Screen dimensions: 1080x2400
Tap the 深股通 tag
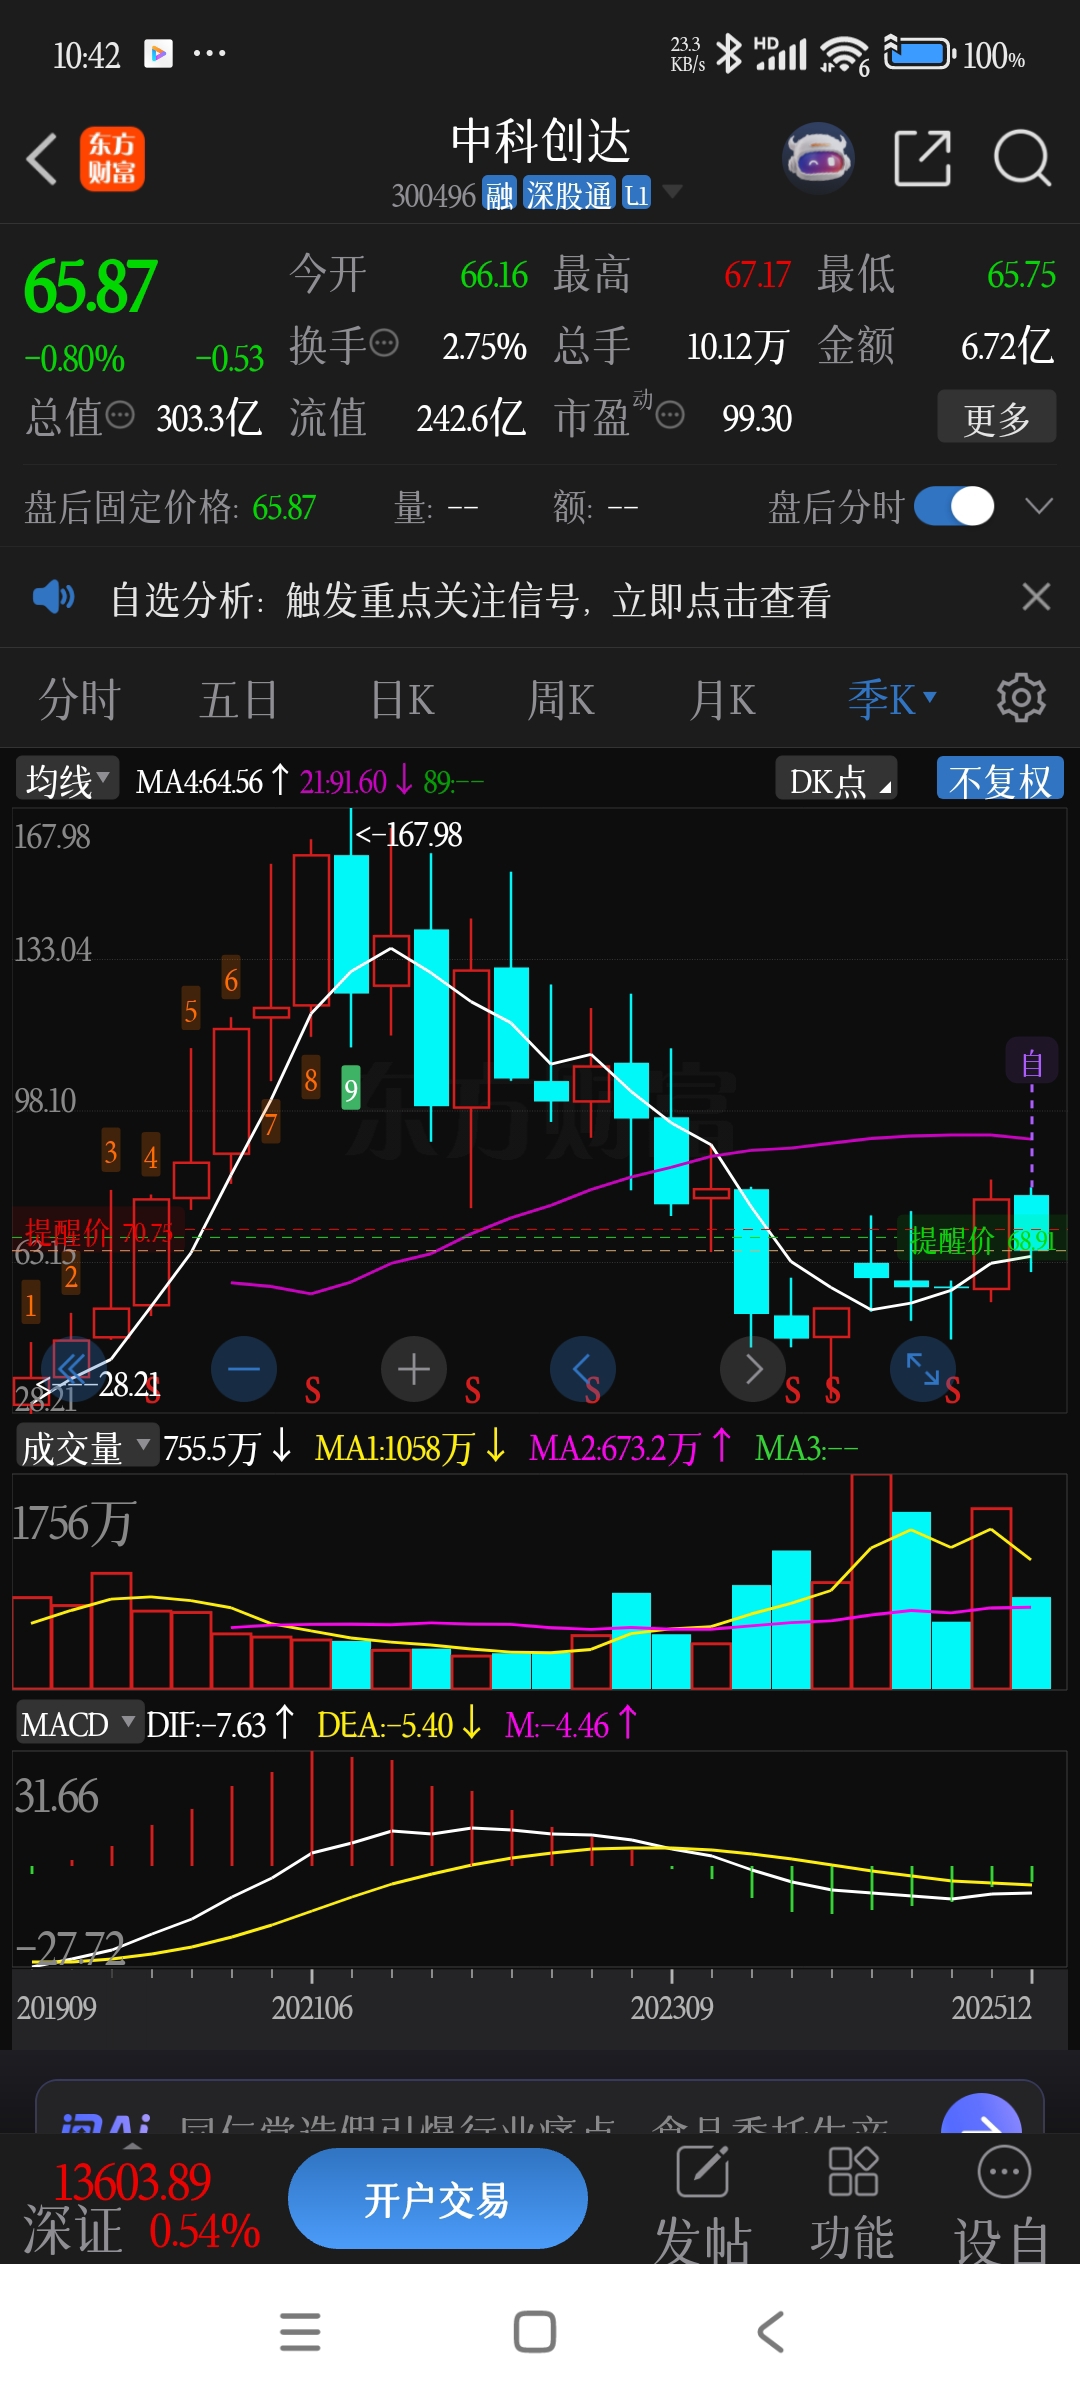pyautogui.click(x=569, y=194)
